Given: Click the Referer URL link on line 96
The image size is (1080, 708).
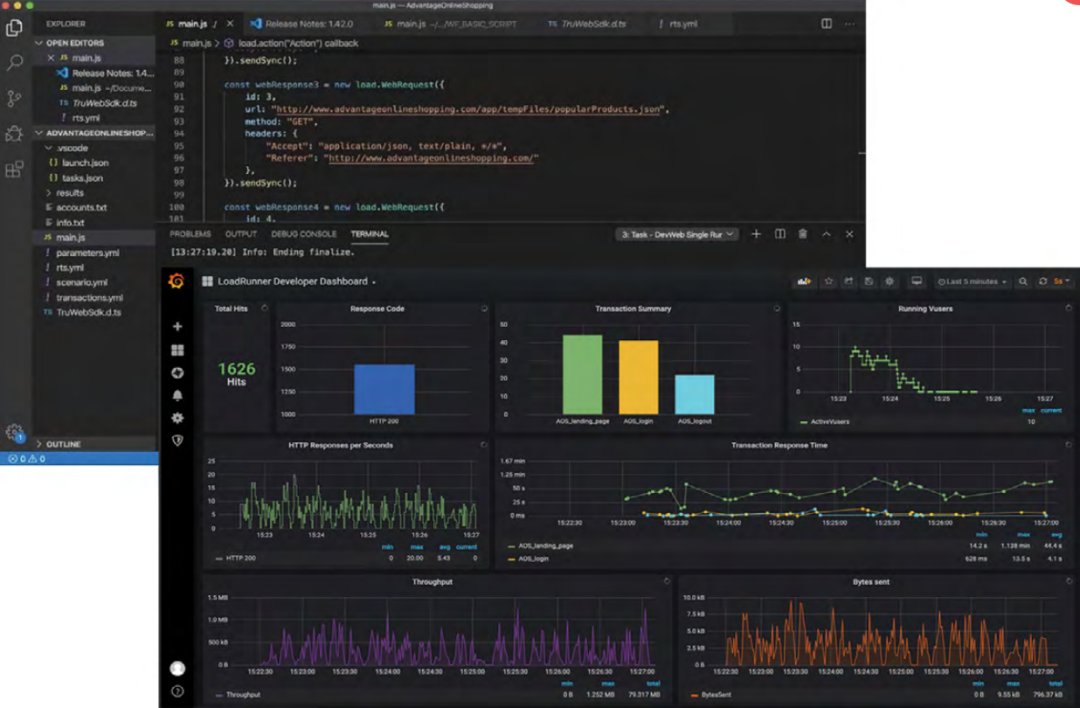Looking at the screenshot, I should coord(430,158).
